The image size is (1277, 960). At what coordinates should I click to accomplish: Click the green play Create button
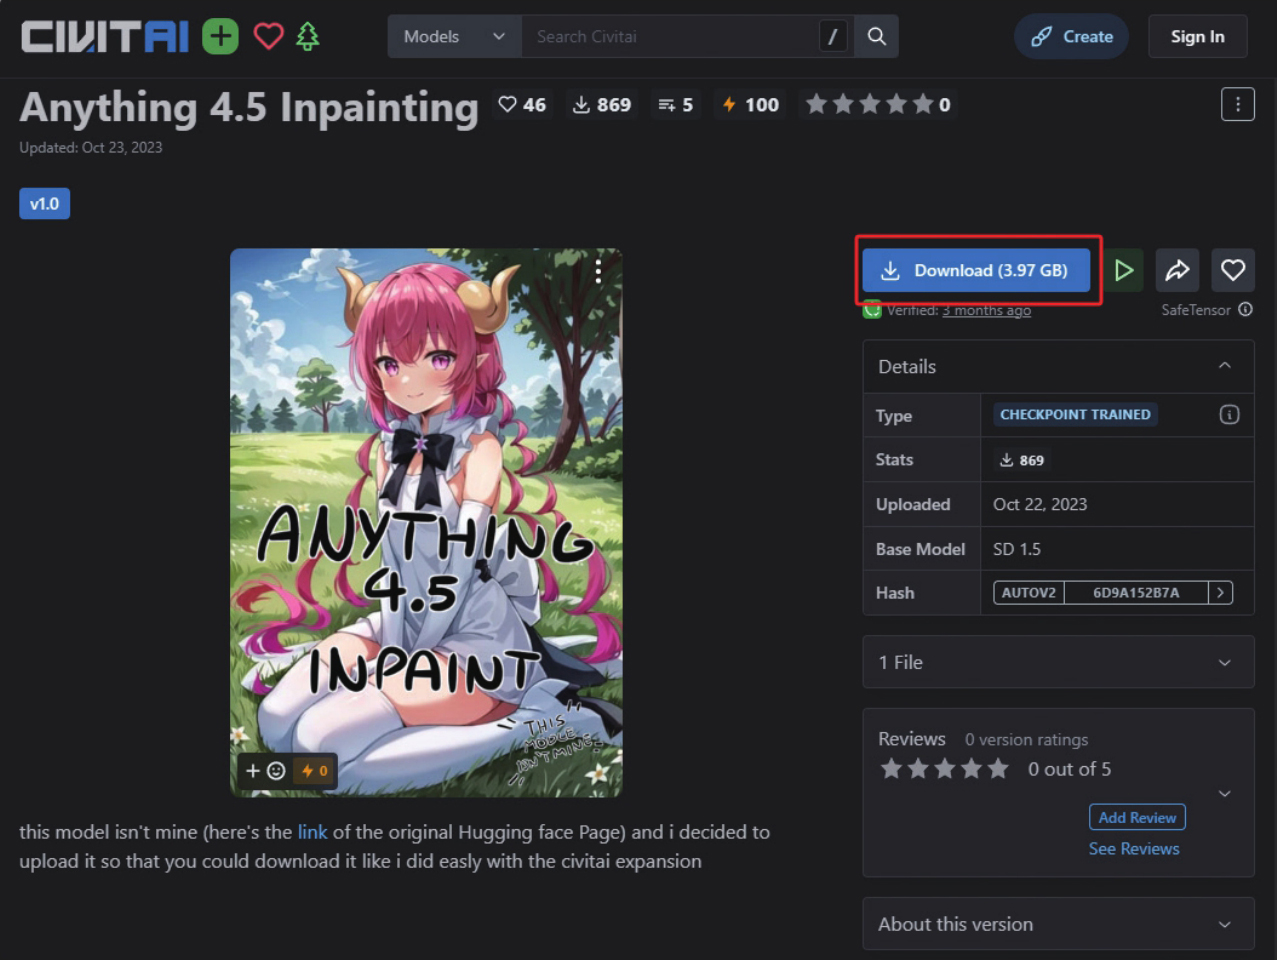tap(1124, 270)
